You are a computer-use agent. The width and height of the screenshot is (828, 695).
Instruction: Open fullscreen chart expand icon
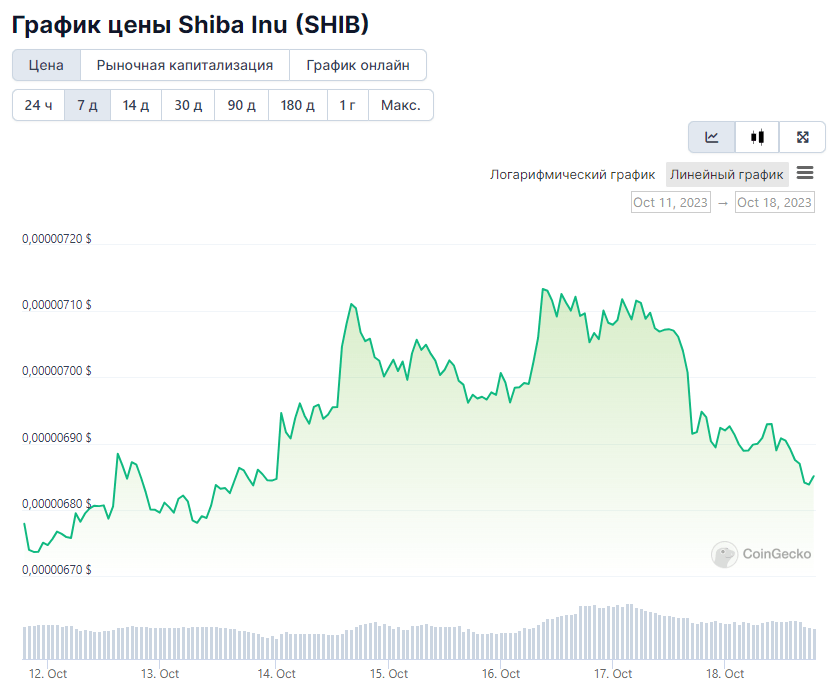point(803,137)
